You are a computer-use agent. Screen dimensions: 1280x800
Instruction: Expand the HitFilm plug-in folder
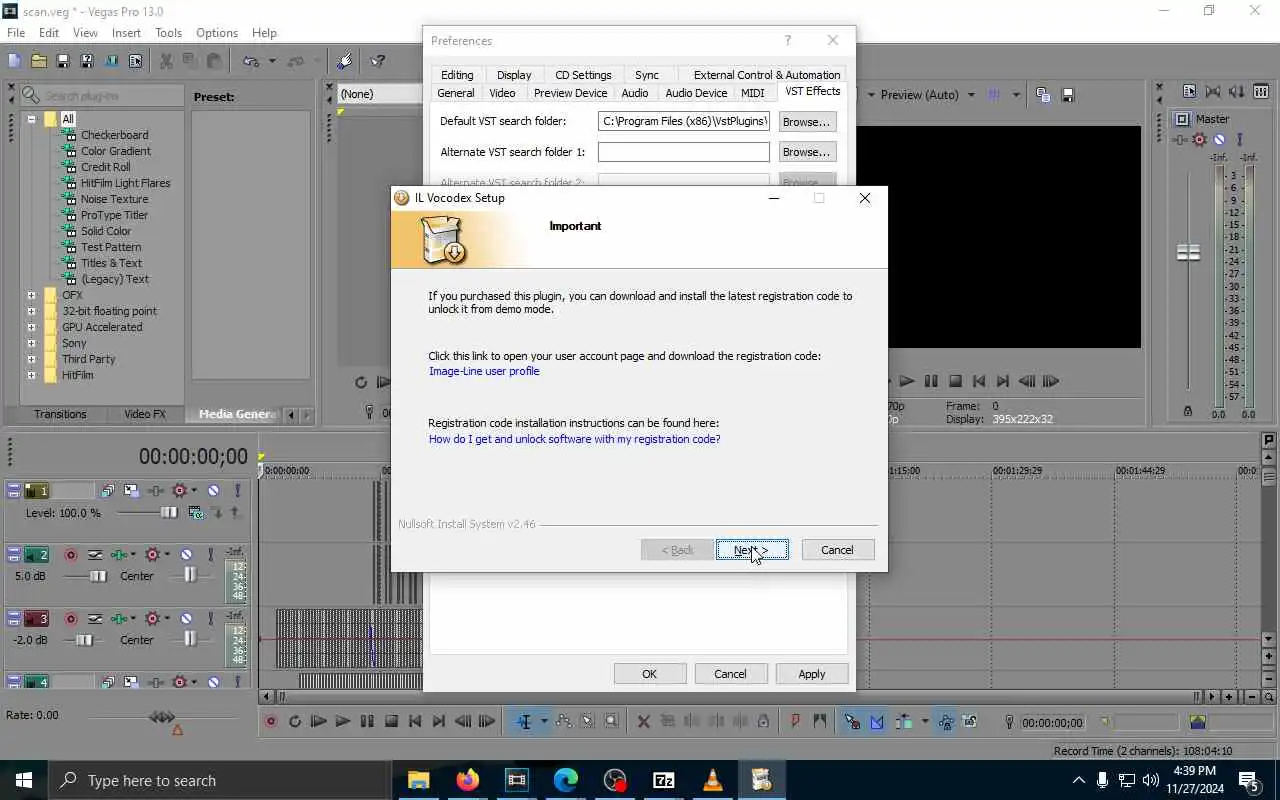31,375
